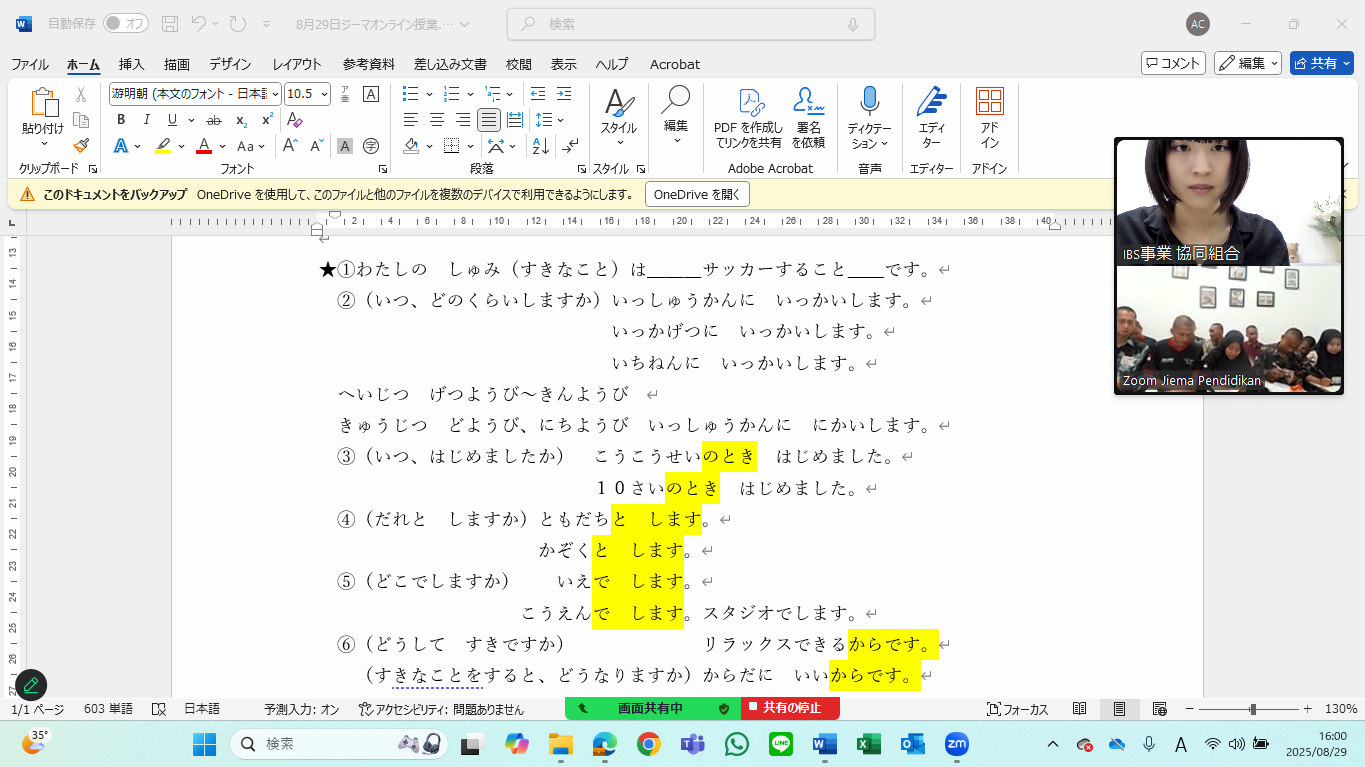1365x767 pixels.
Task: Toggle Bold formatting
Action: pos(121,120)
